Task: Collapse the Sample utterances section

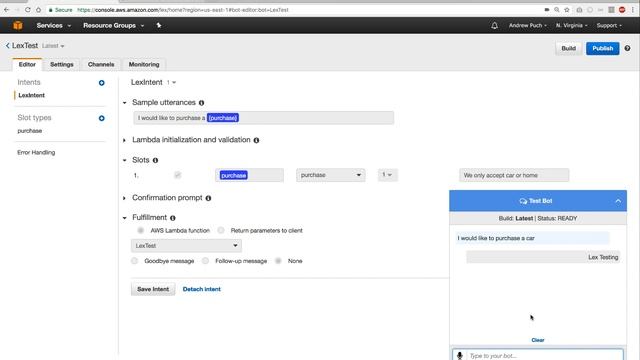Action: click(x=124, y=103)
